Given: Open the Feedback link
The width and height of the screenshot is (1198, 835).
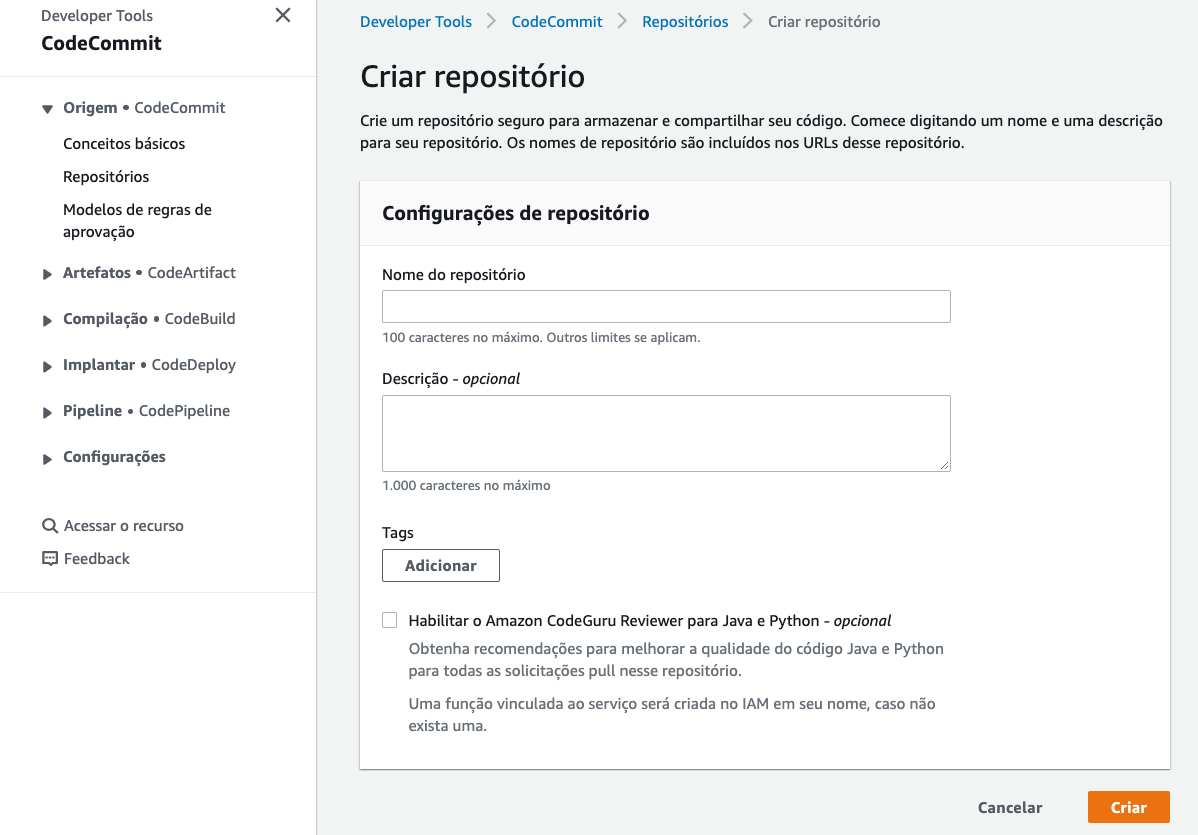Looking at the screenshot, I should tap(97, 558).
